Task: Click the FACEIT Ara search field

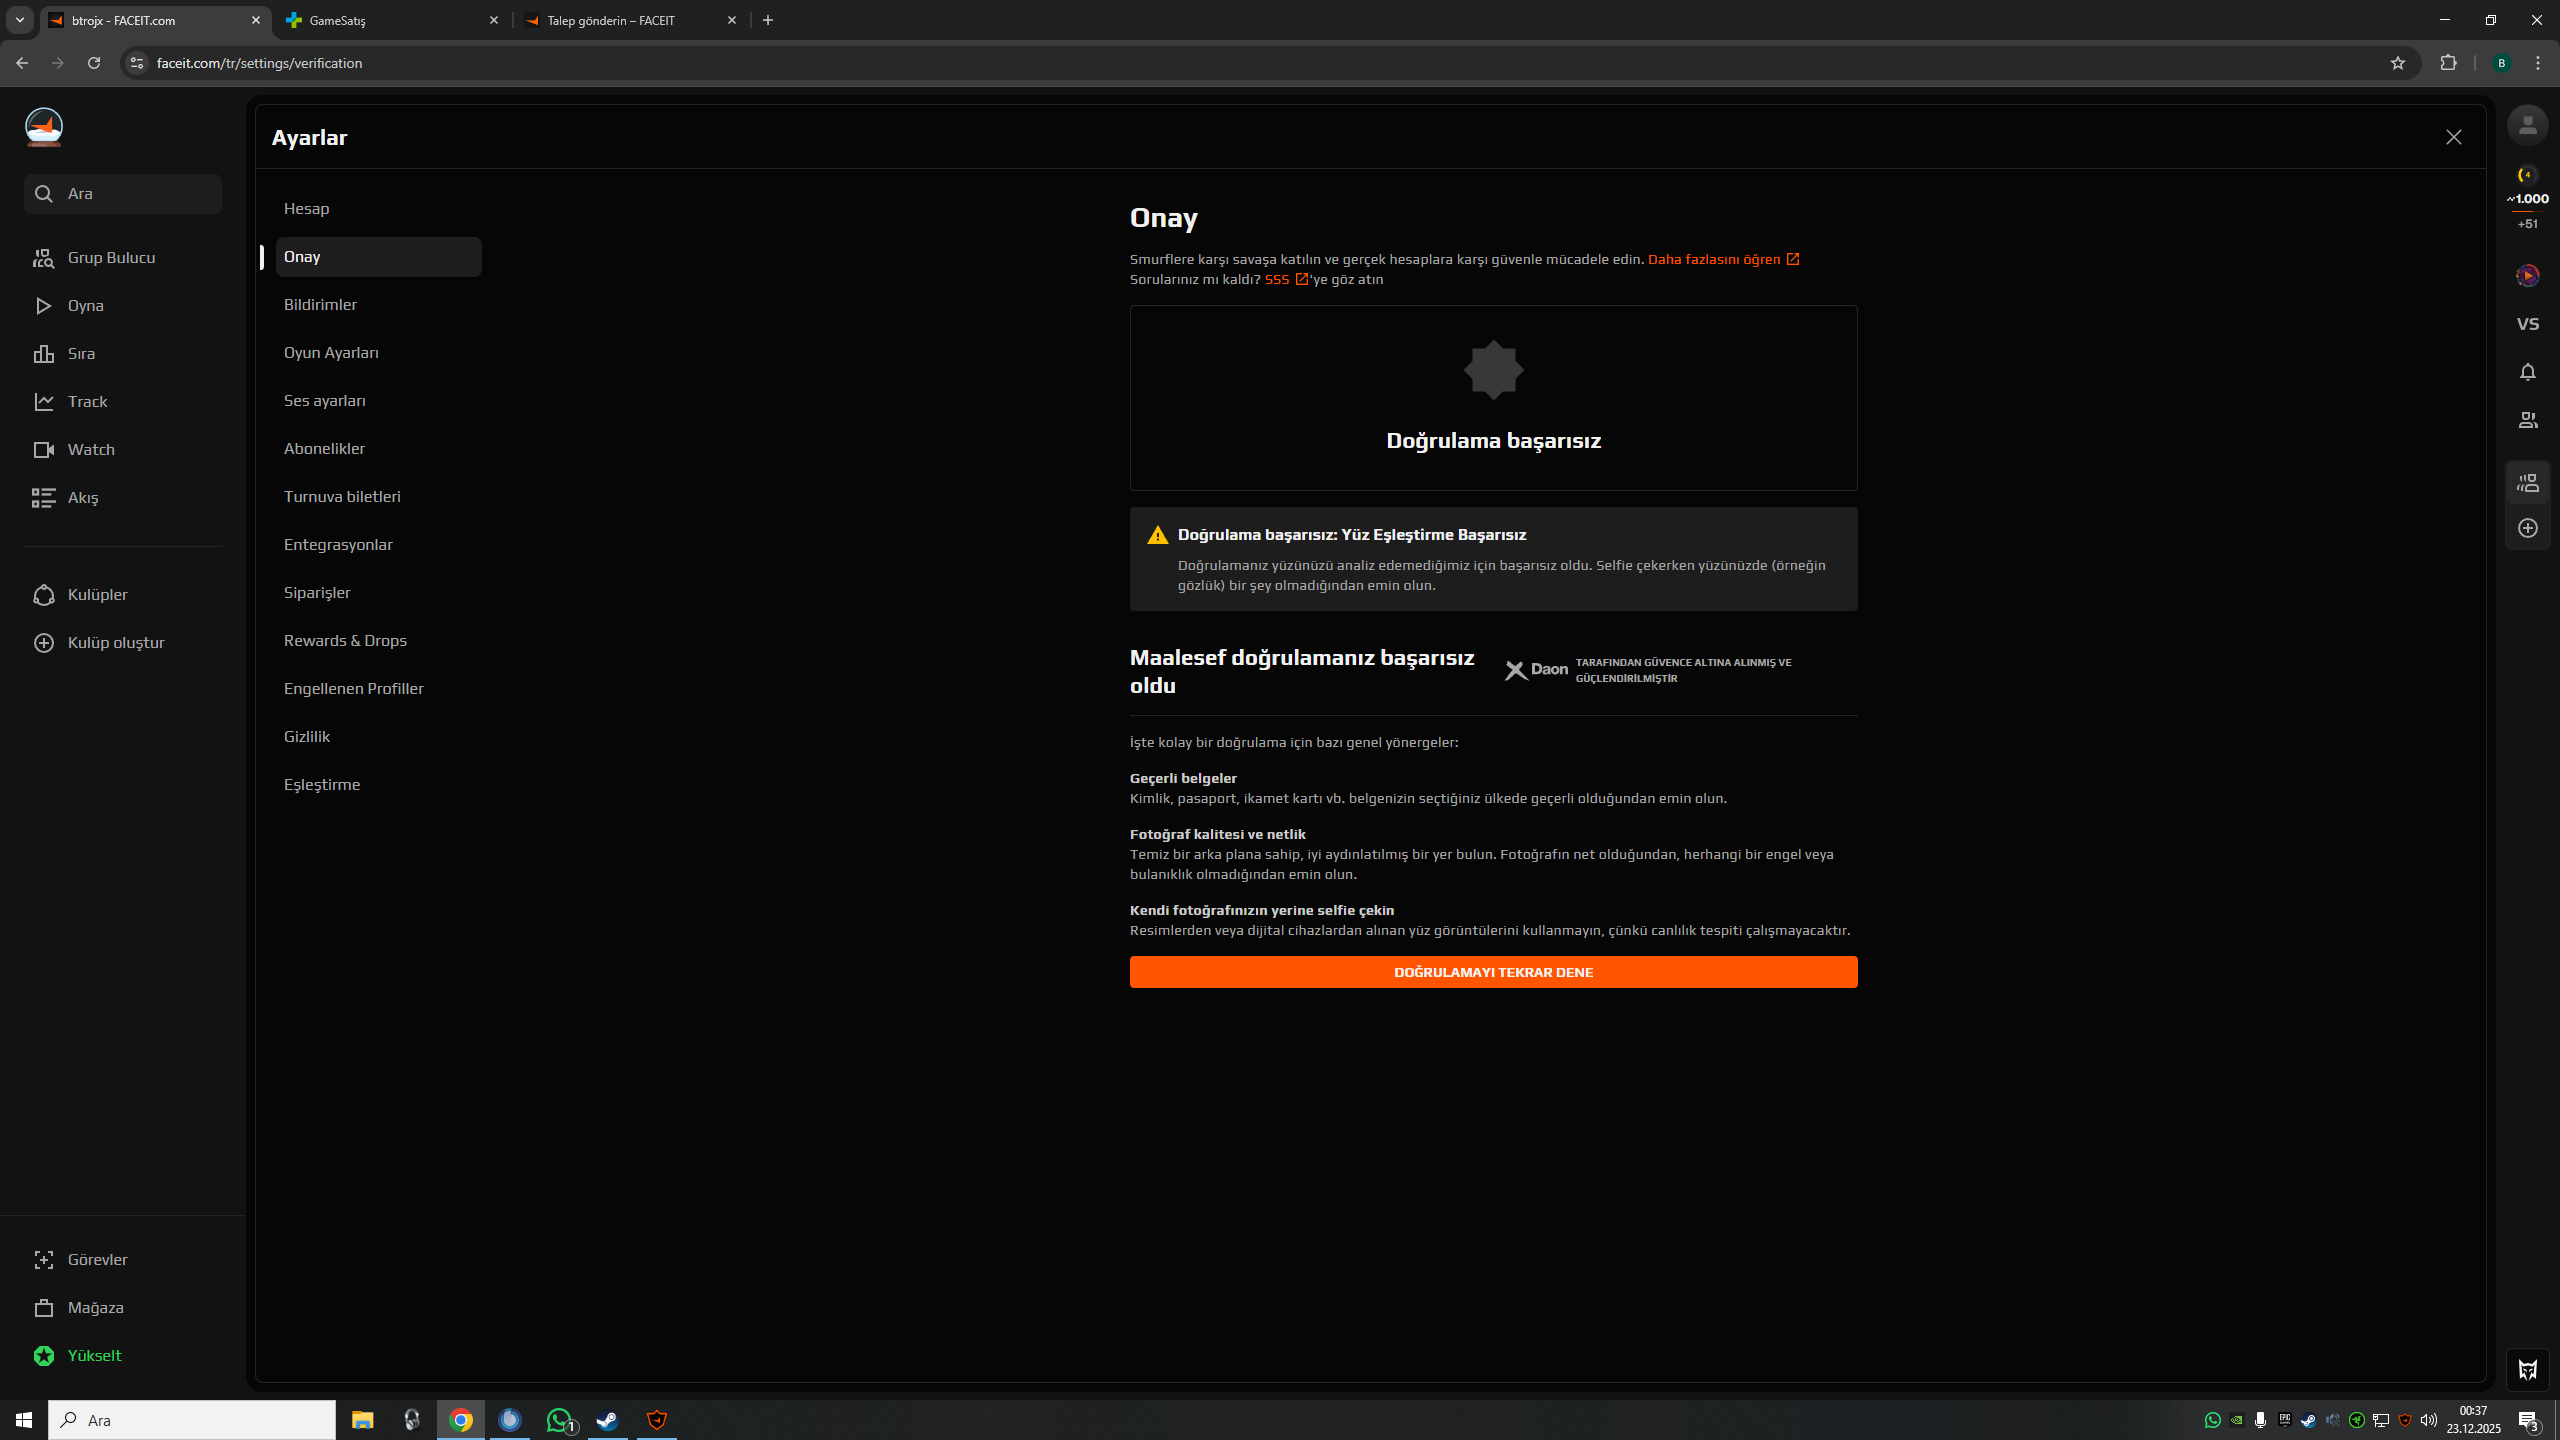Action: (122, 194)
